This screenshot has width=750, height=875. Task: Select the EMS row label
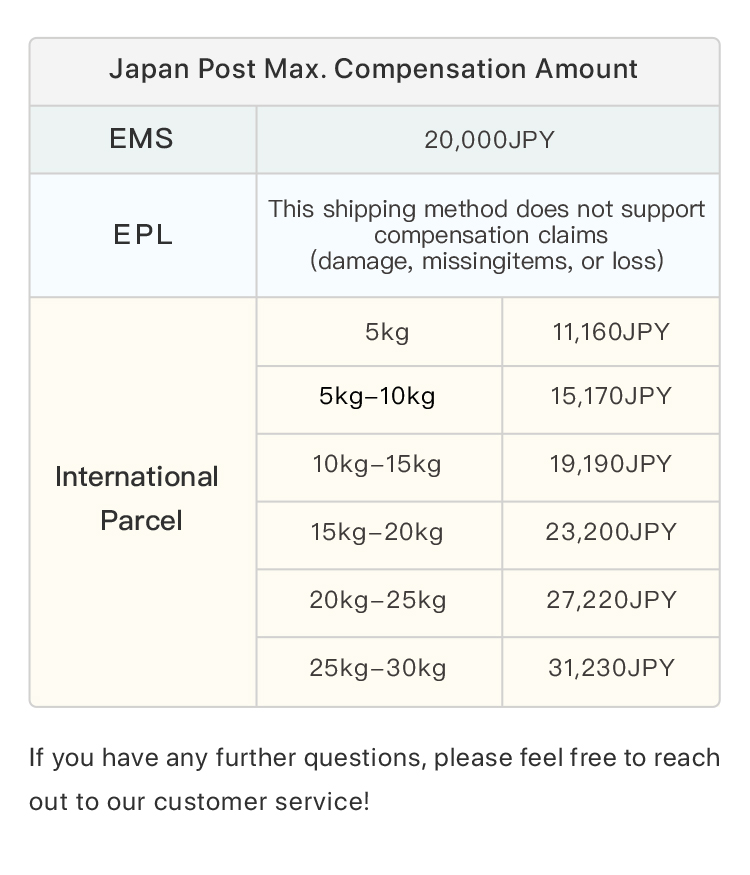(141, 139)
